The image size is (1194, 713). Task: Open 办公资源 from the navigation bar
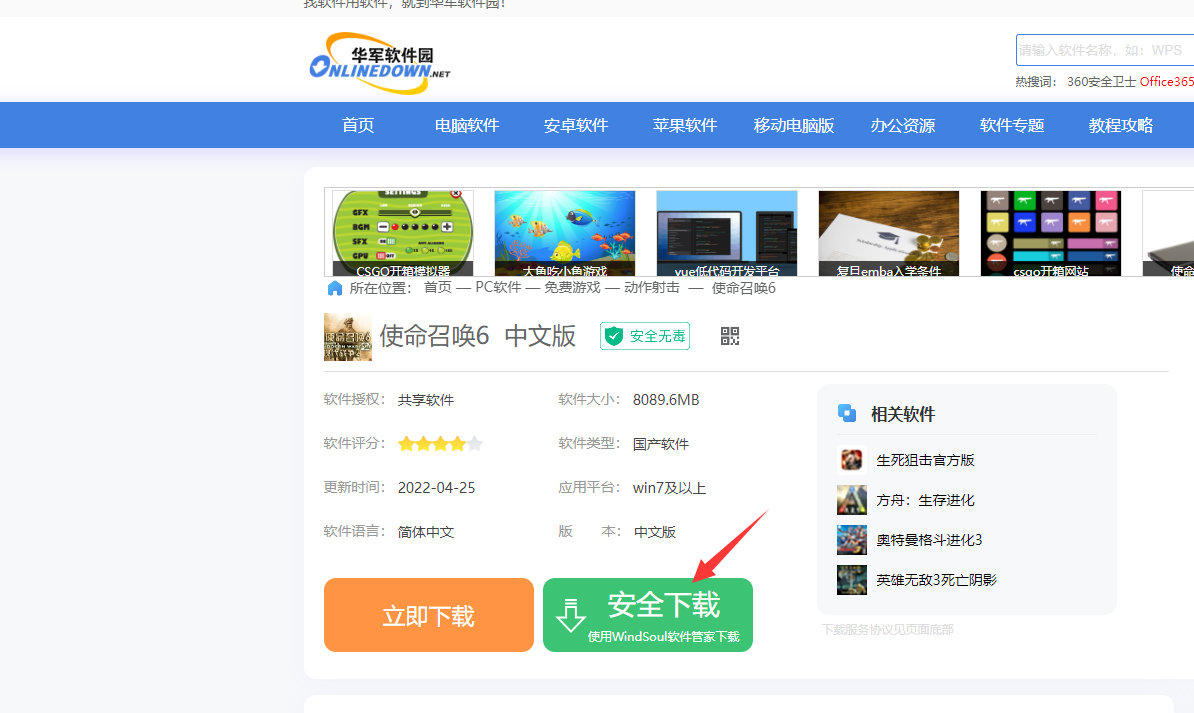(x=902, y=125)
